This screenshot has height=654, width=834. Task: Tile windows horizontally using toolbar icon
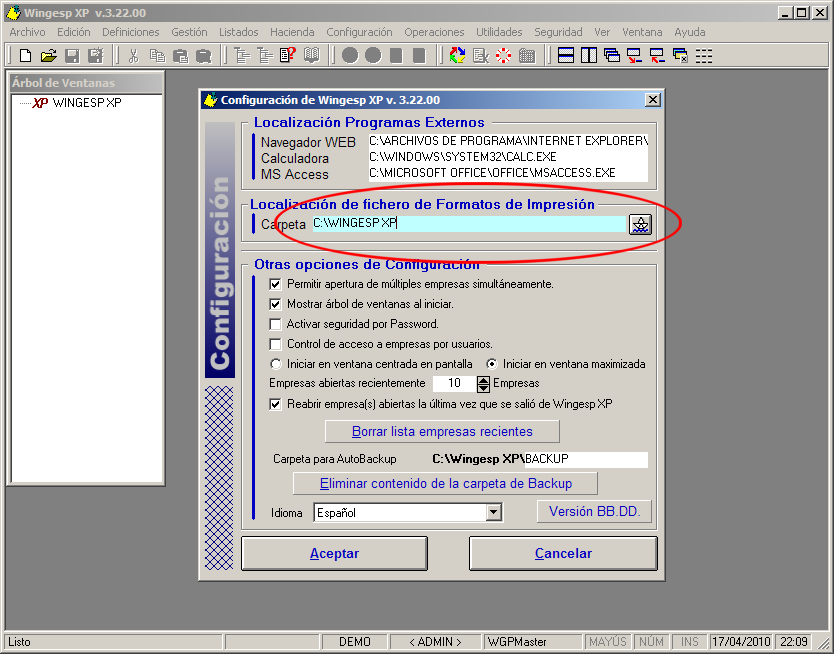click(x=566, y=55)
